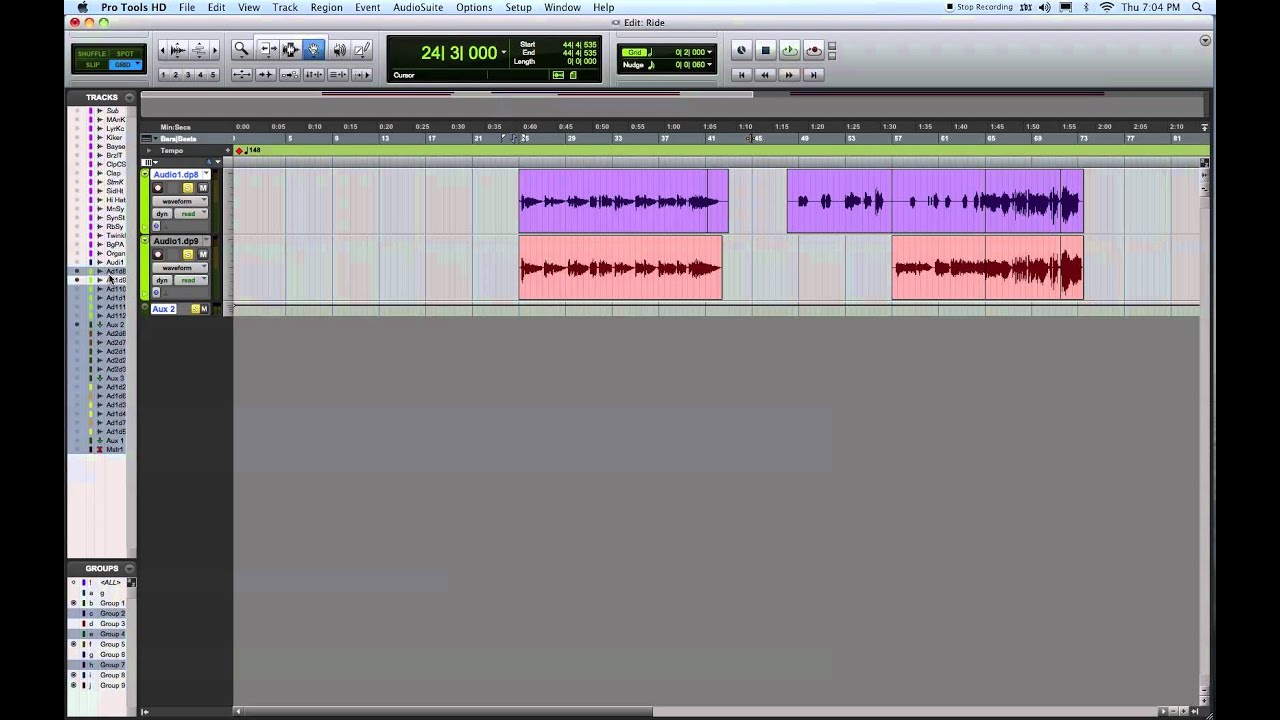Viewport: 1280px width, 720px height.
Task: Open main counter format dropdown
Action: pyautogui.click(x=503, y=52)
